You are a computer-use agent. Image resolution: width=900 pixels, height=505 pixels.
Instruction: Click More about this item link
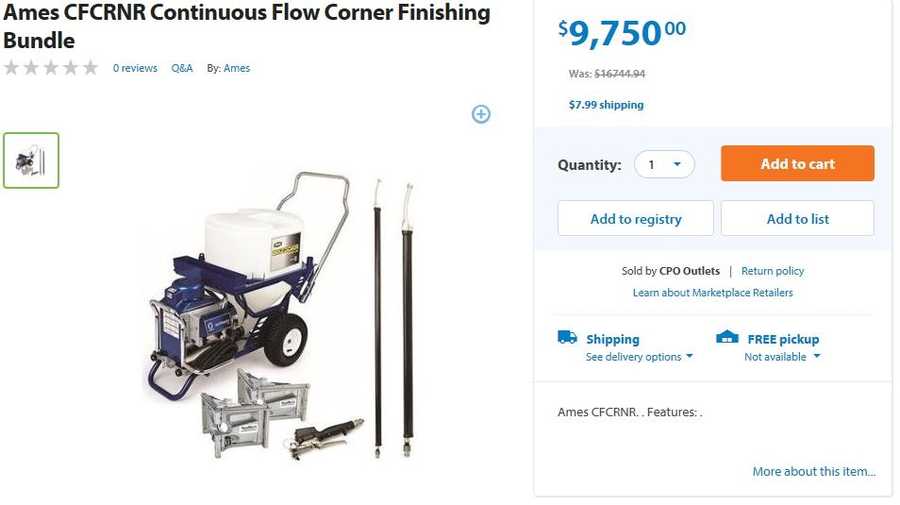[x=814, y=472]
